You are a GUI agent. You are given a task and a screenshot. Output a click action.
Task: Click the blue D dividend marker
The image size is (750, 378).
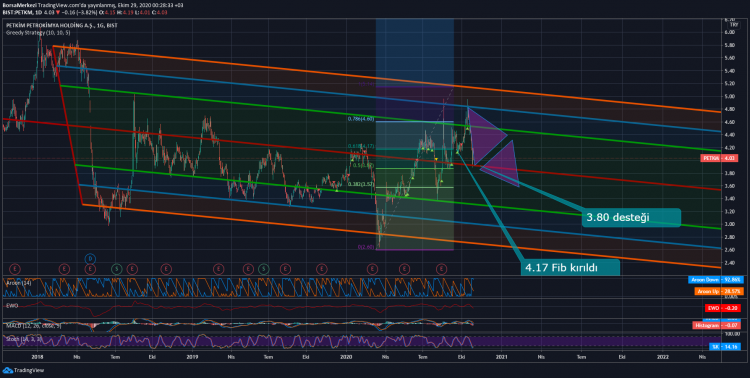[x=90, y=259]
